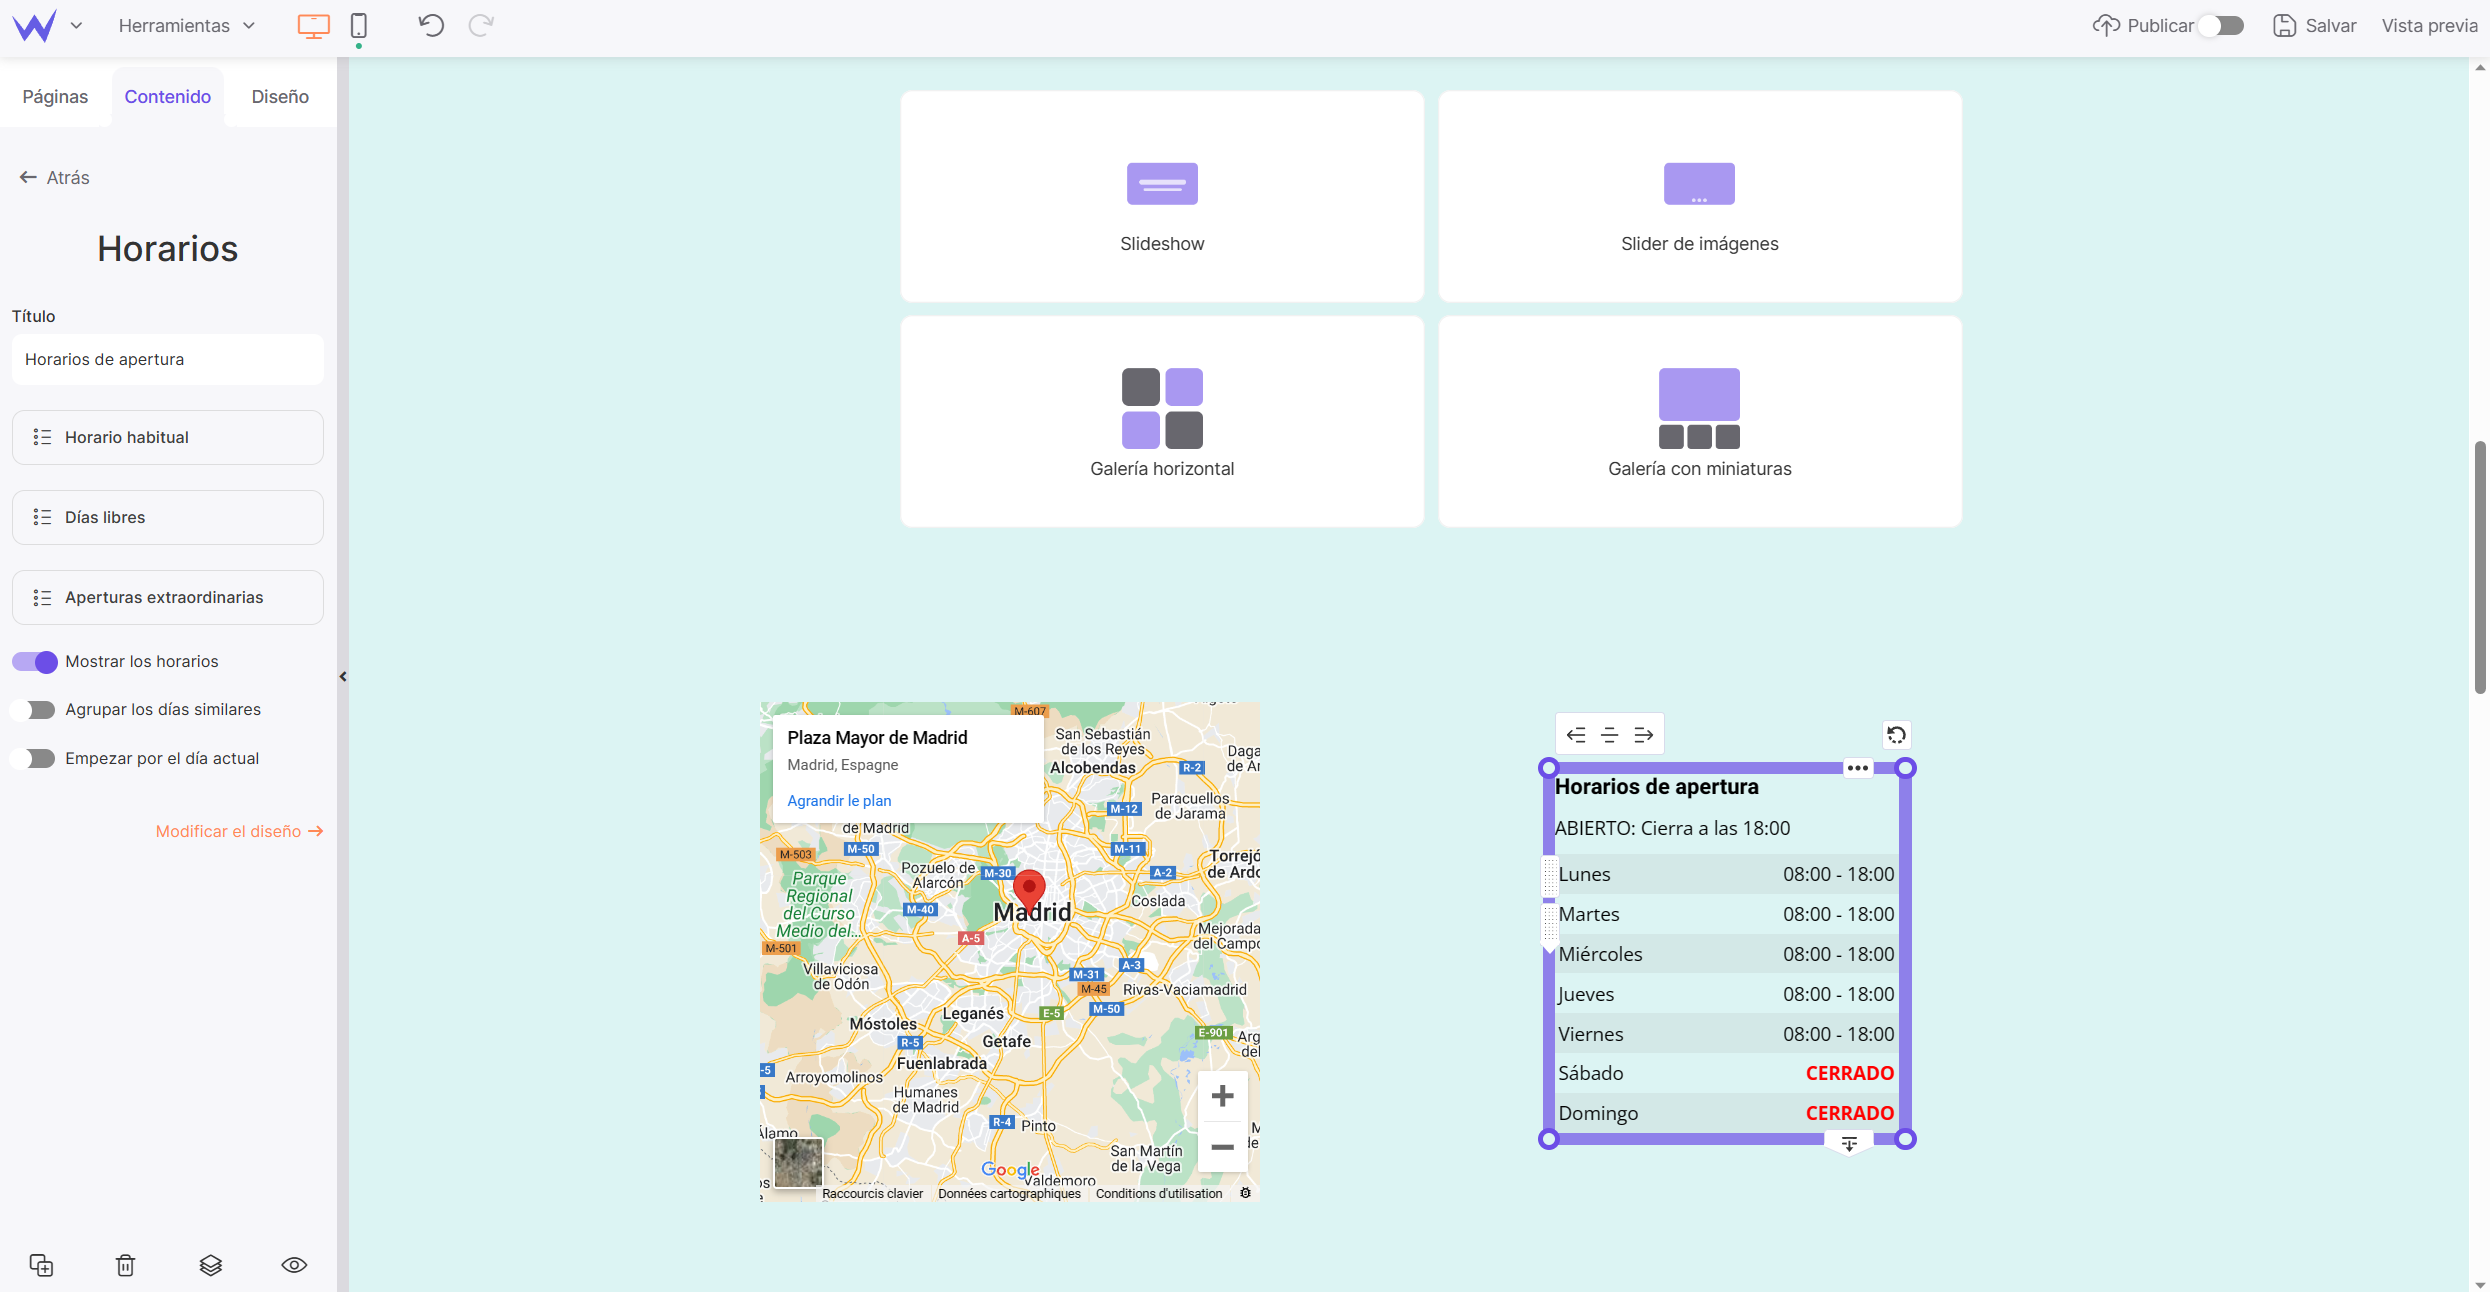Switch to the Diseño tab
This screenshot has height=1292, width=2490.
coord(280,97)
